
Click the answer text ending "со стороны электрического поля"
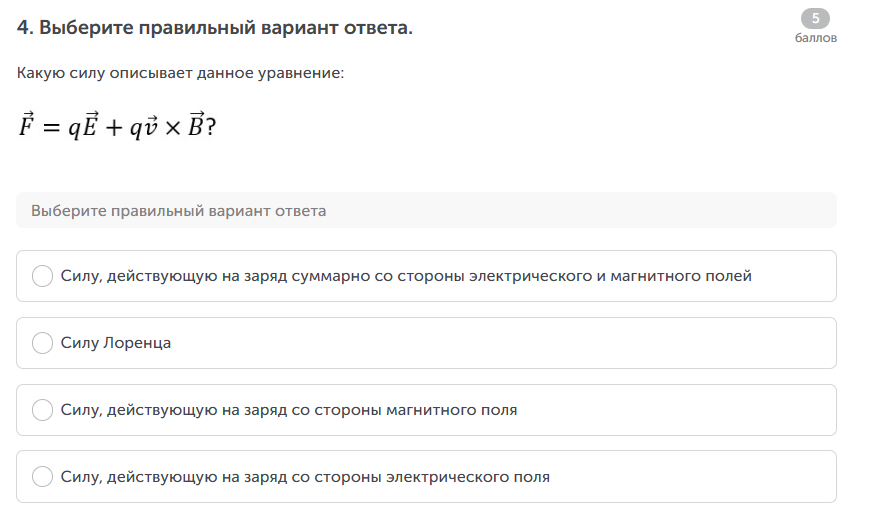305,477
